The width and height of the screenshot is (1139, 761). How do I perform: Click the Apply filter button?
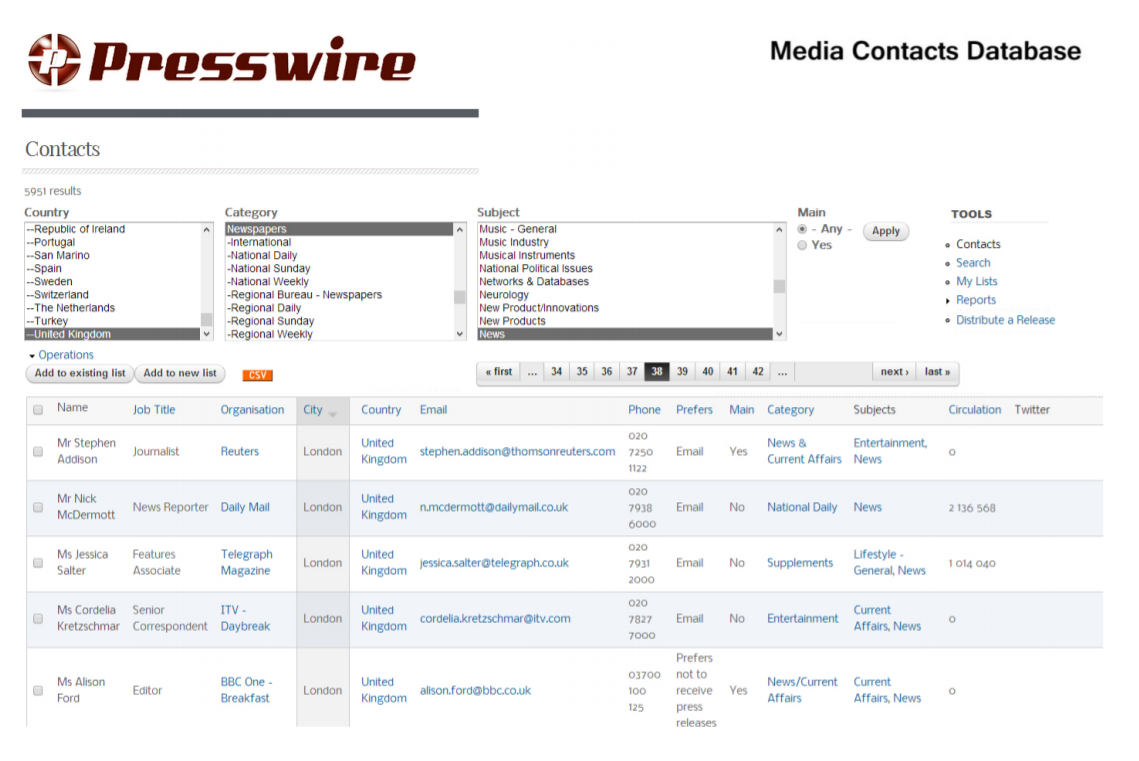point(885,231)
